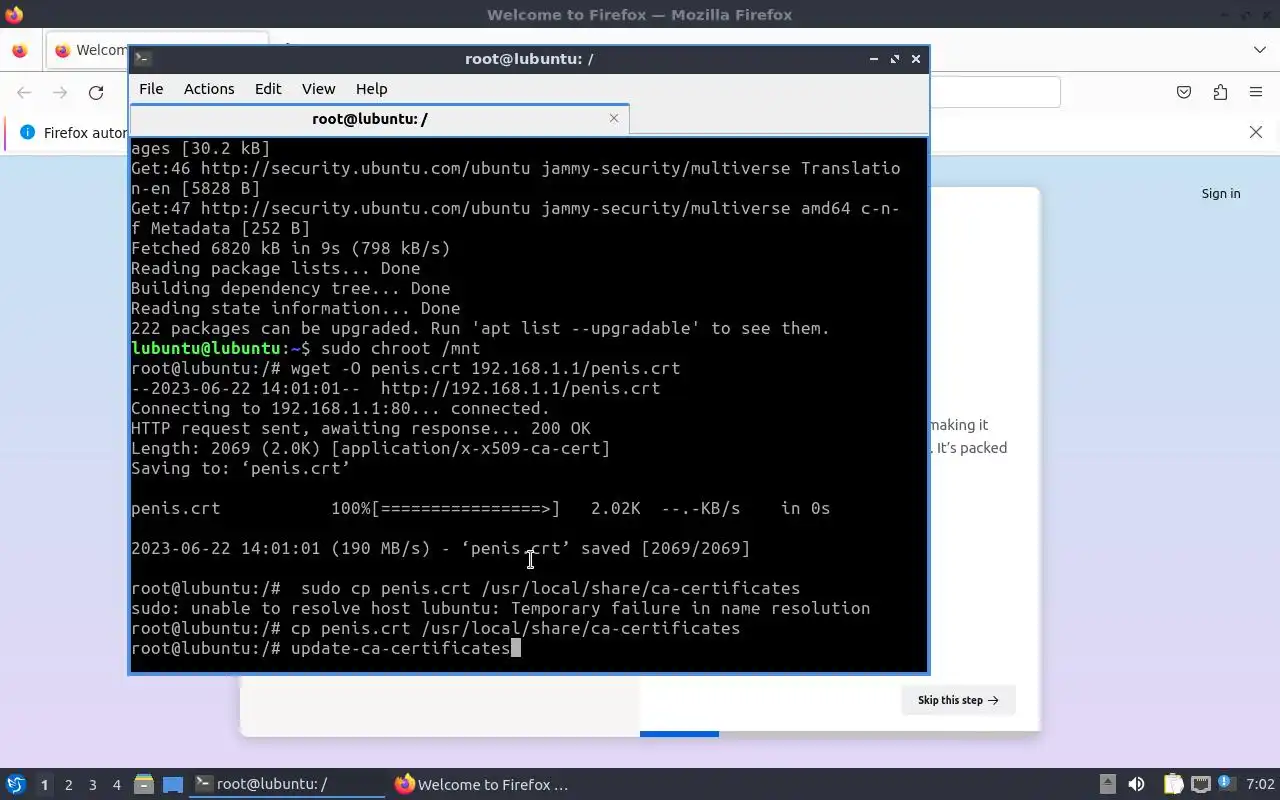Open the wired network tray icon
The height and width of the screenshot is (800, 1280).
[1201, 785]
